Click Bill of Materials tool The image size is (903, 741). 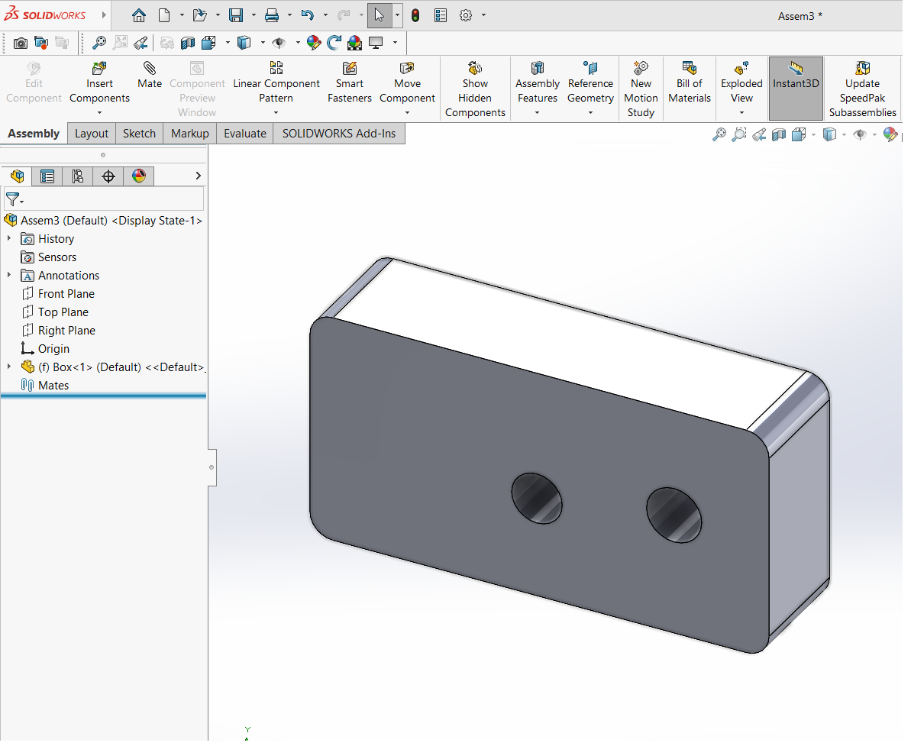click(x=689, y=82)
